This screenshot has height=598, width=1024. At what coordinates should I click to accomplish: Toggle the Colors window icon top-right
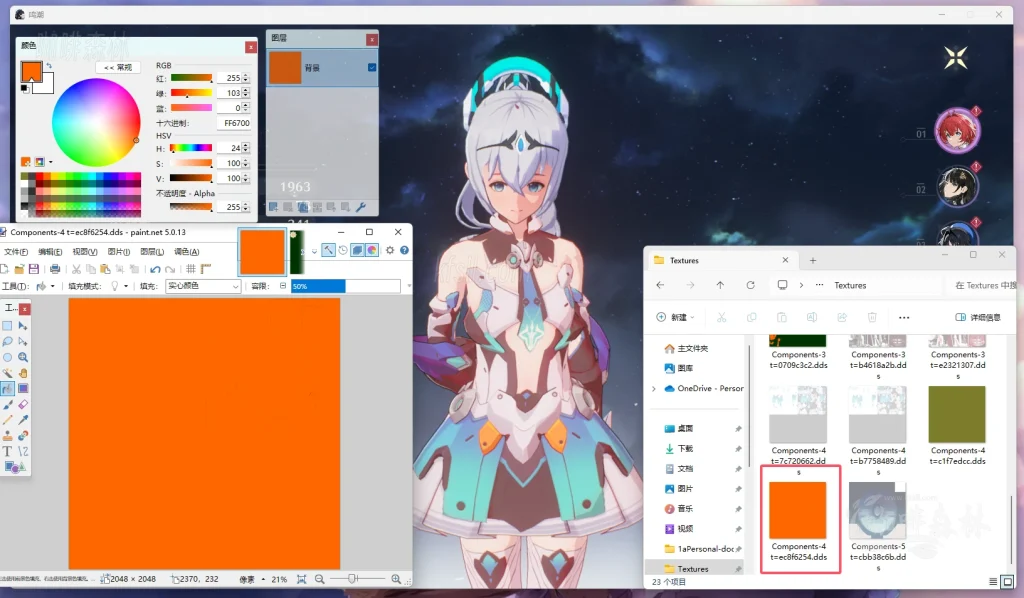[371, 250]
